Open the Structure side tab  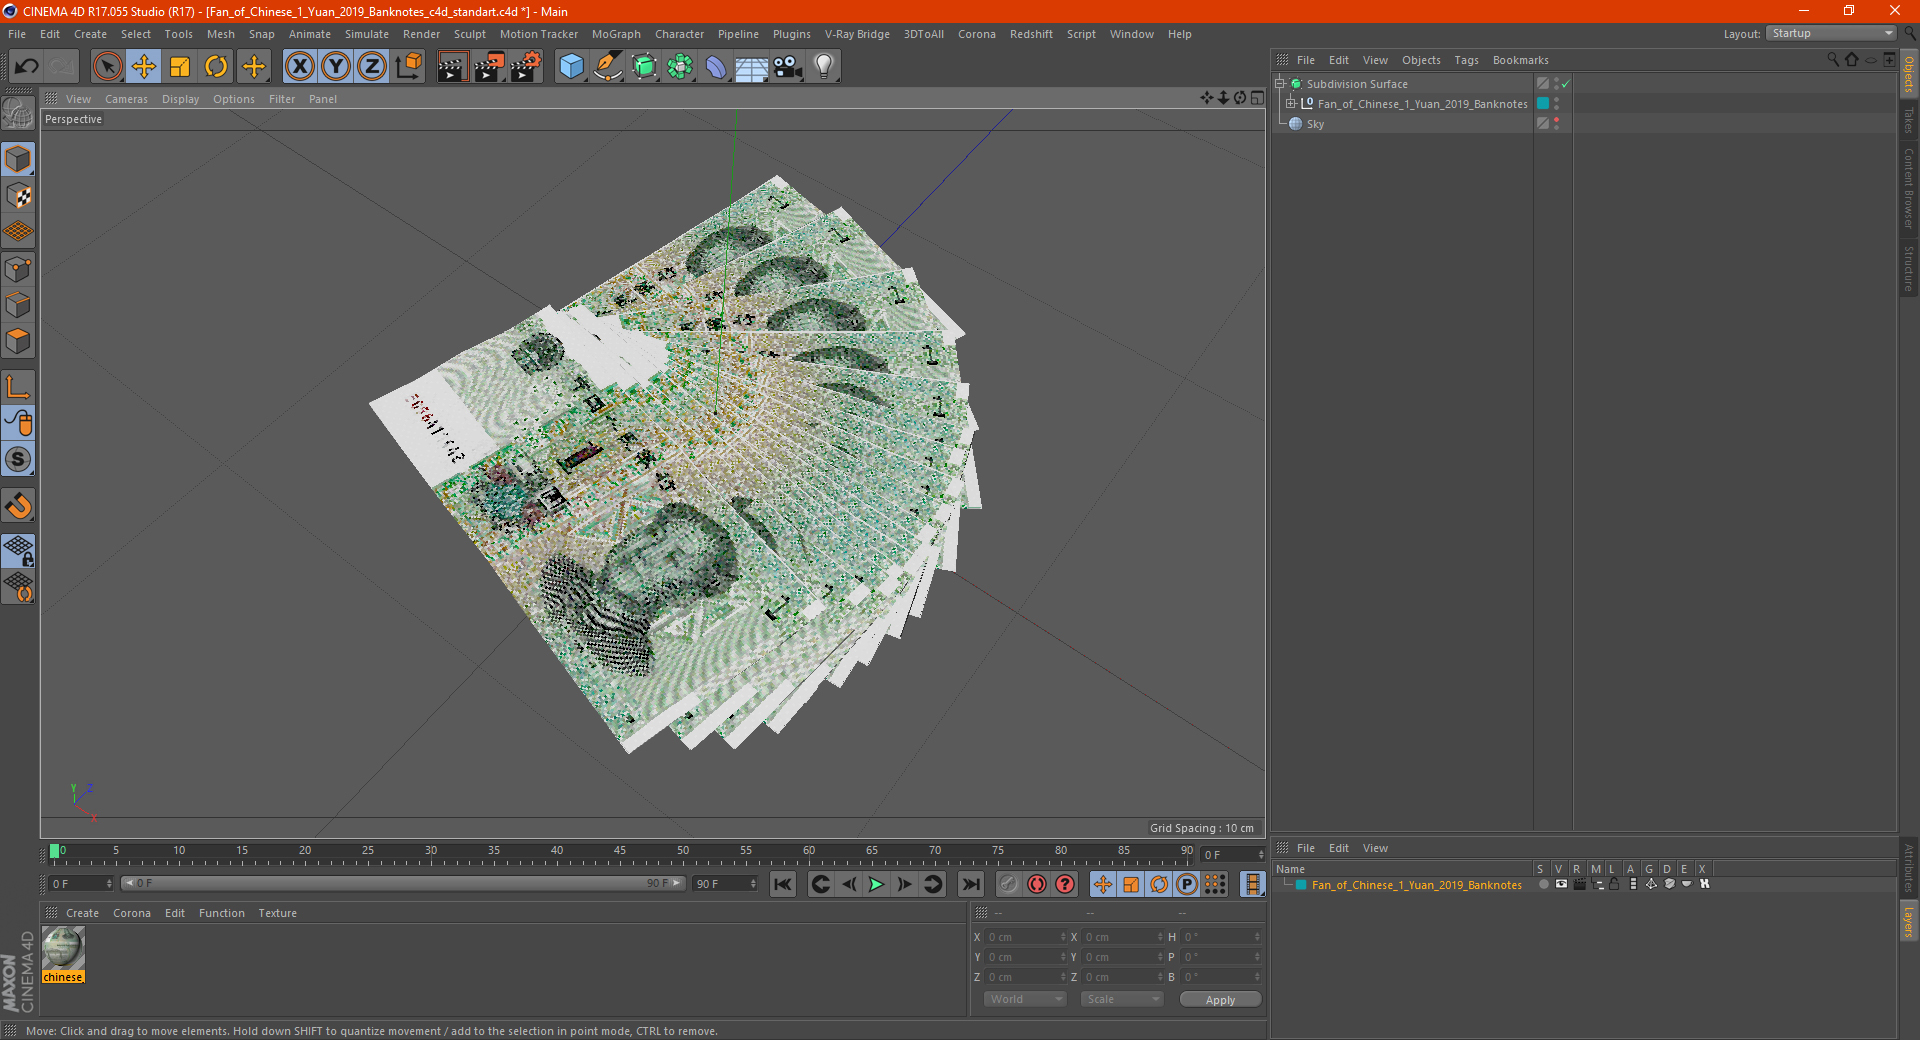(x=1908, y=268)
